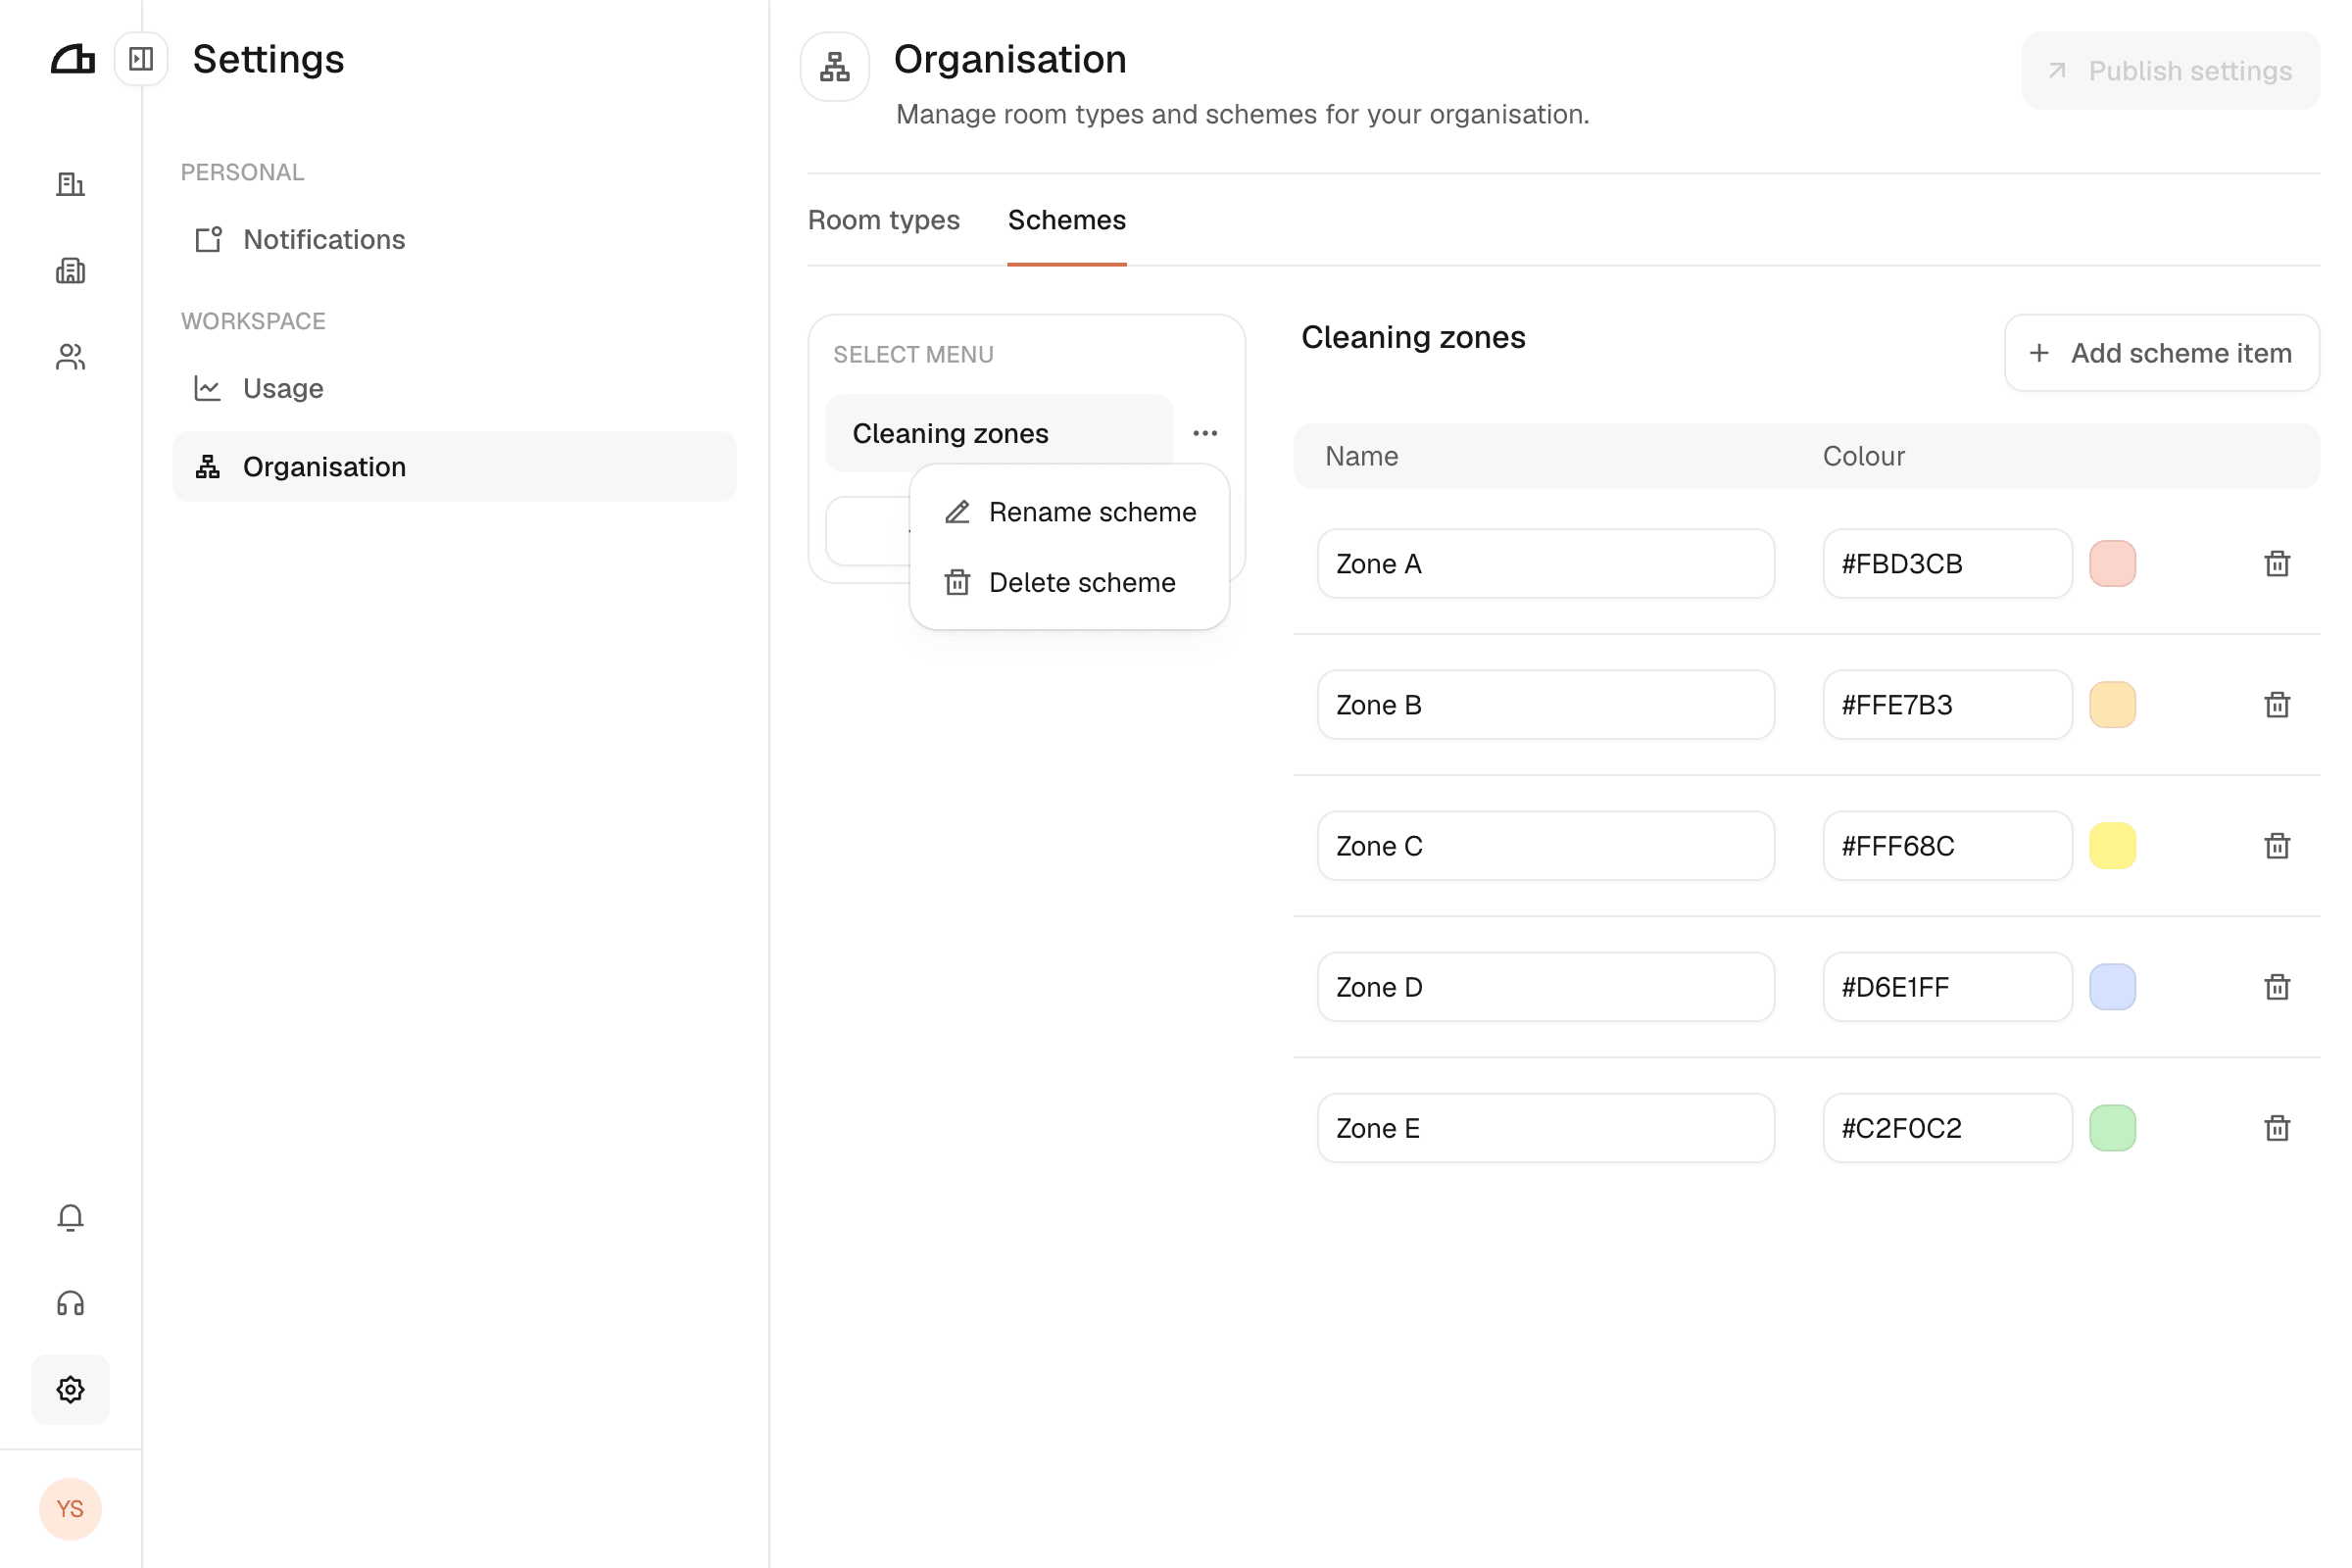Viewport: 2352px width, 1568px height.
Task: Delete the Zone A row
Action: [x=2277, y=564]
